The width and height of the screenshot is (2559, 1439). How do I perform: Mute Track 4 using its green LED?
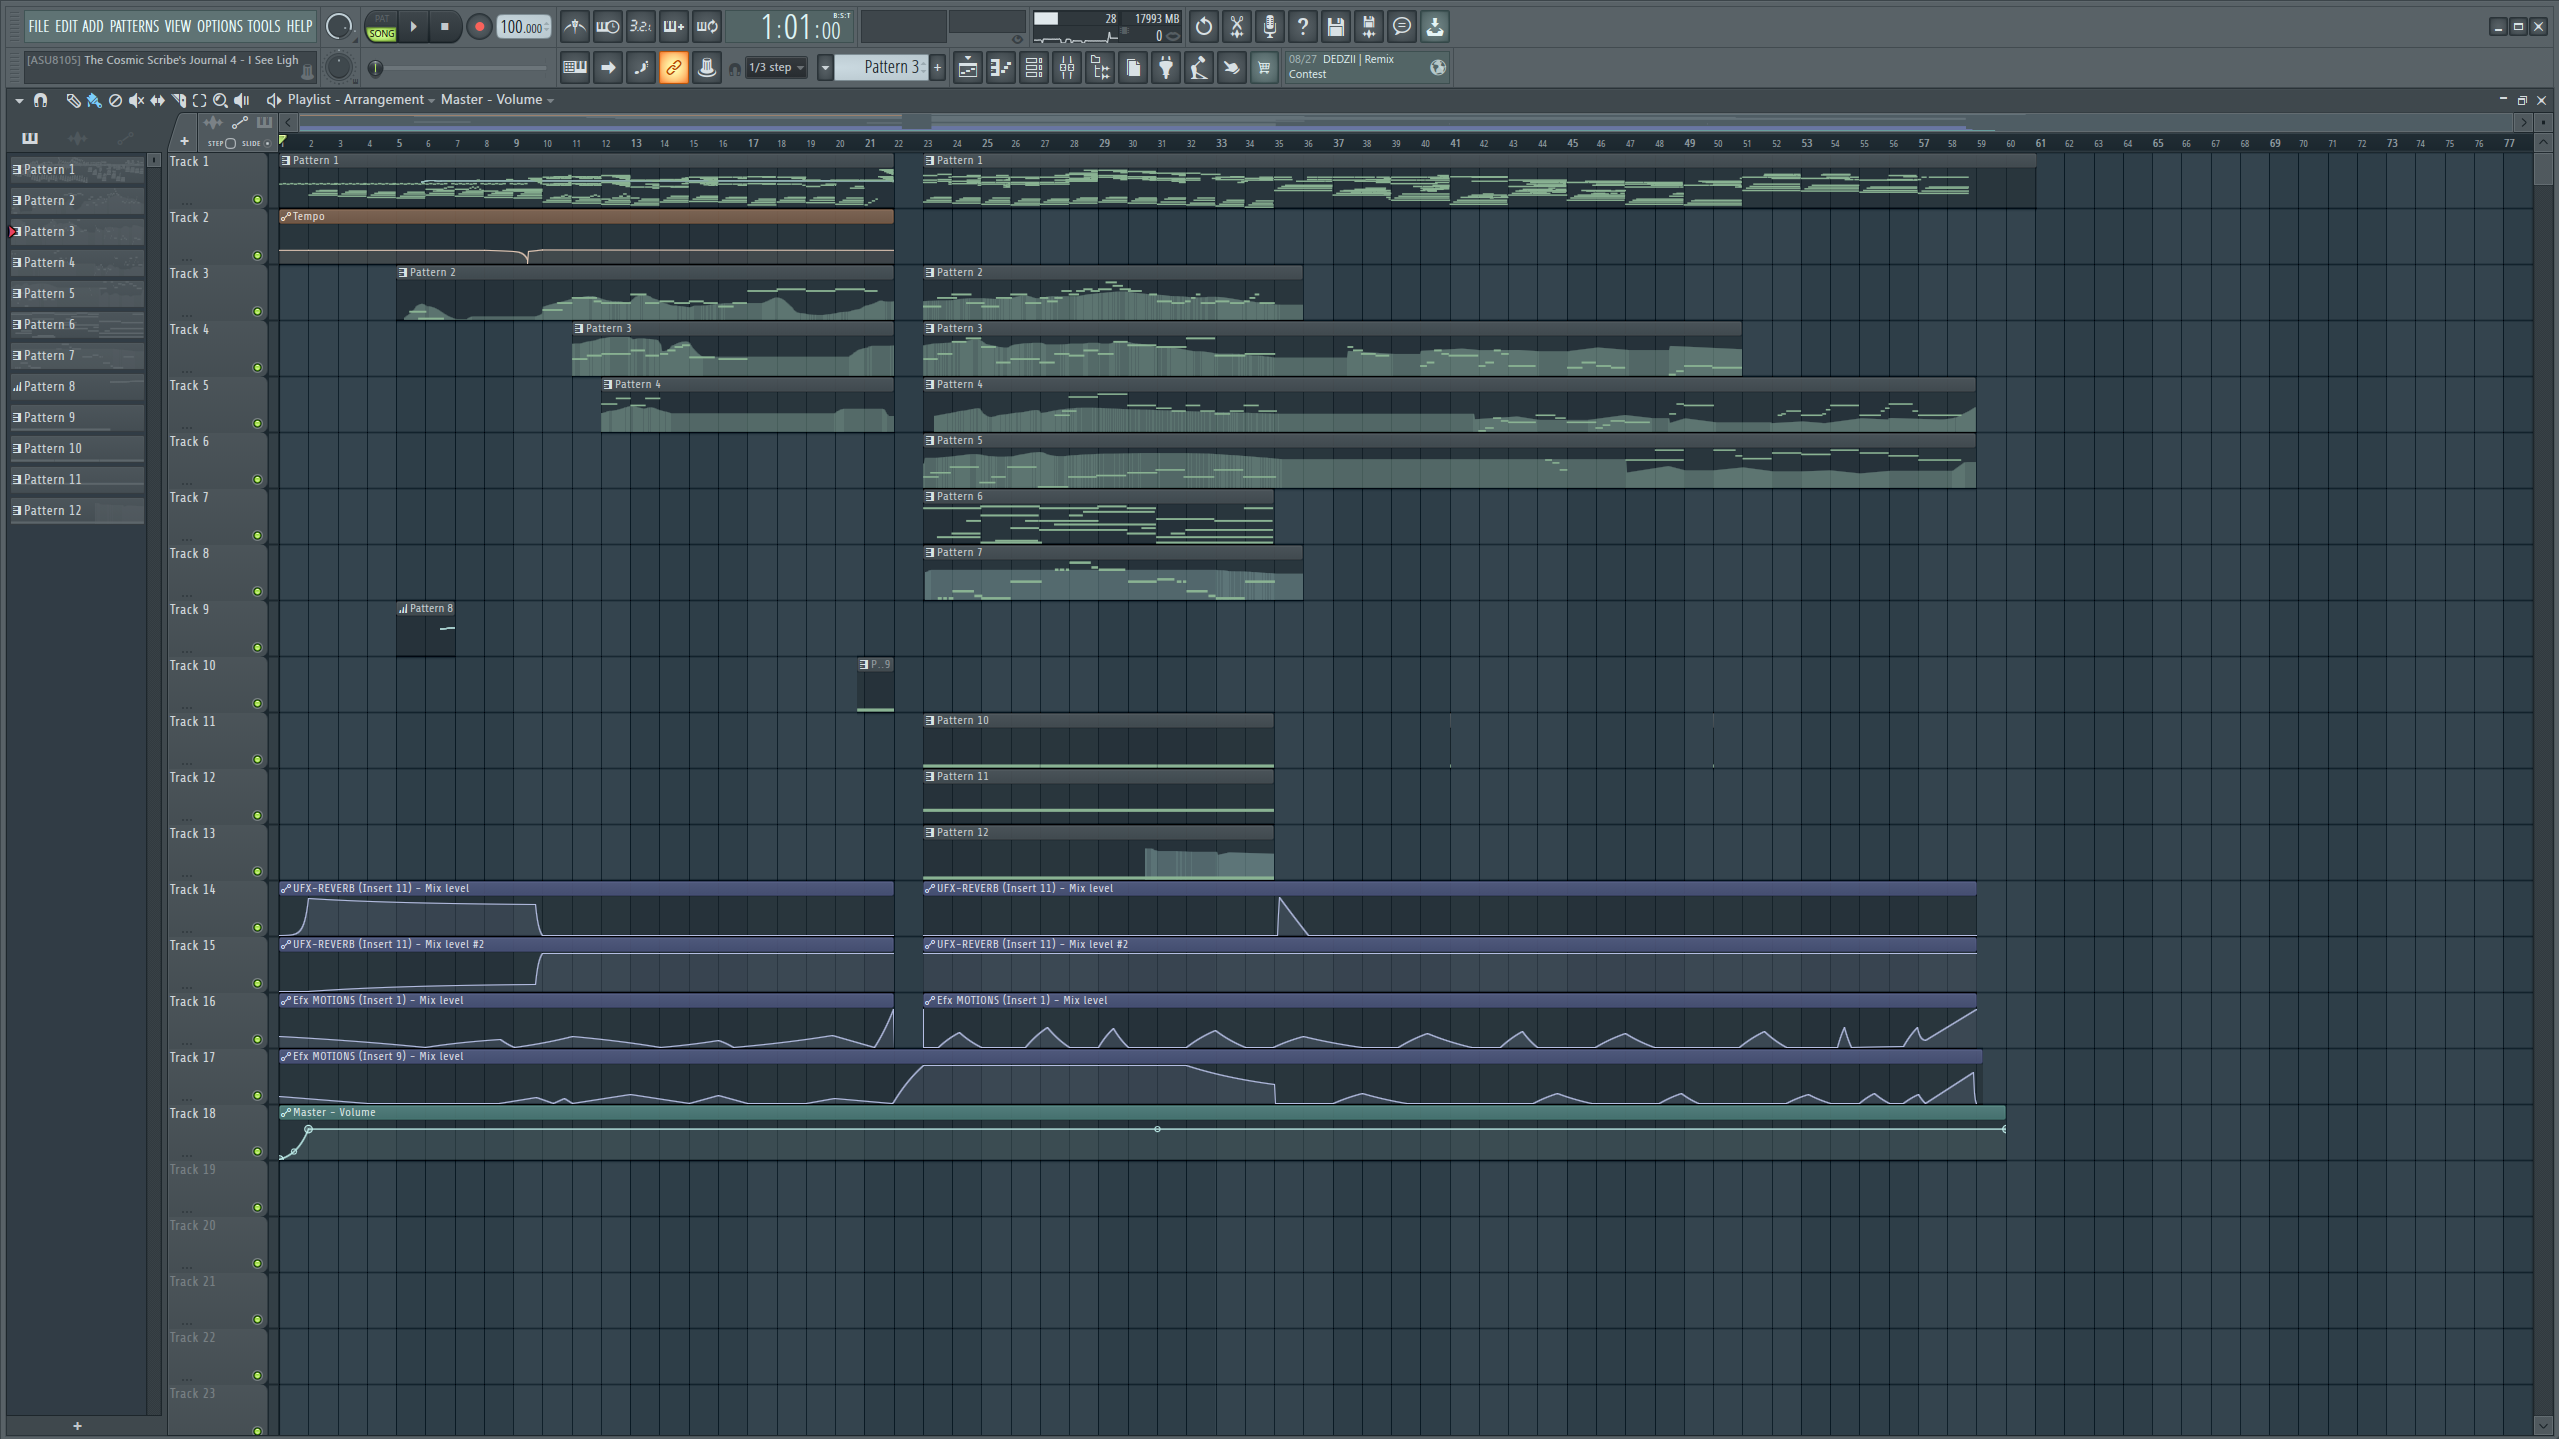click(257, 368)
